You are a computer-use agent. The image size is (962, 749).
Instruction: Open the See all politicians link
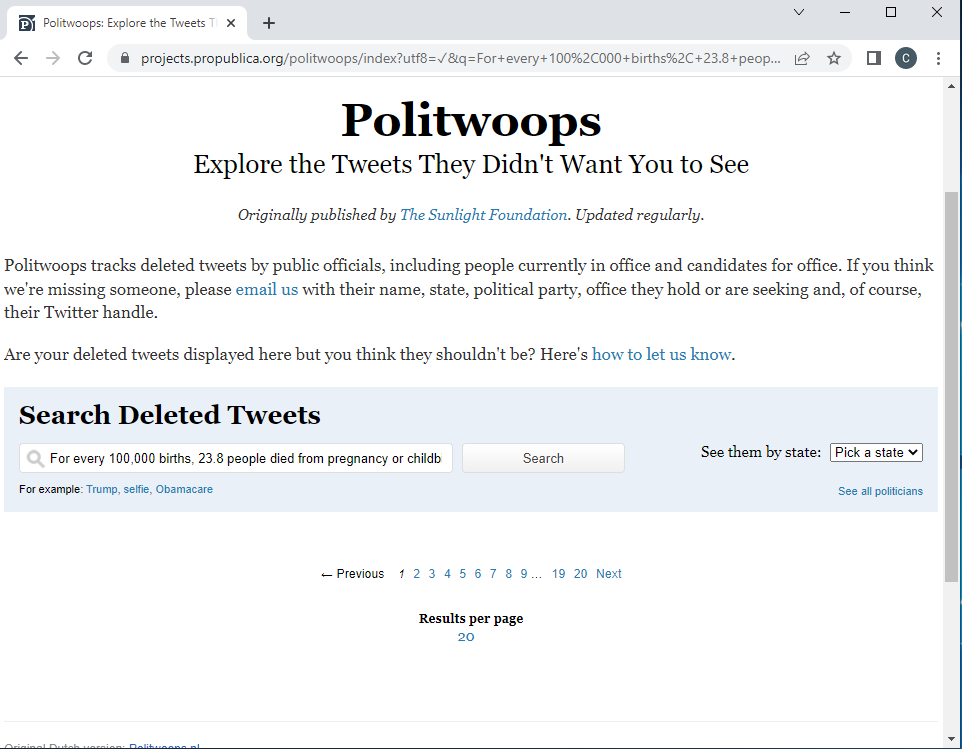pos(880,491)
